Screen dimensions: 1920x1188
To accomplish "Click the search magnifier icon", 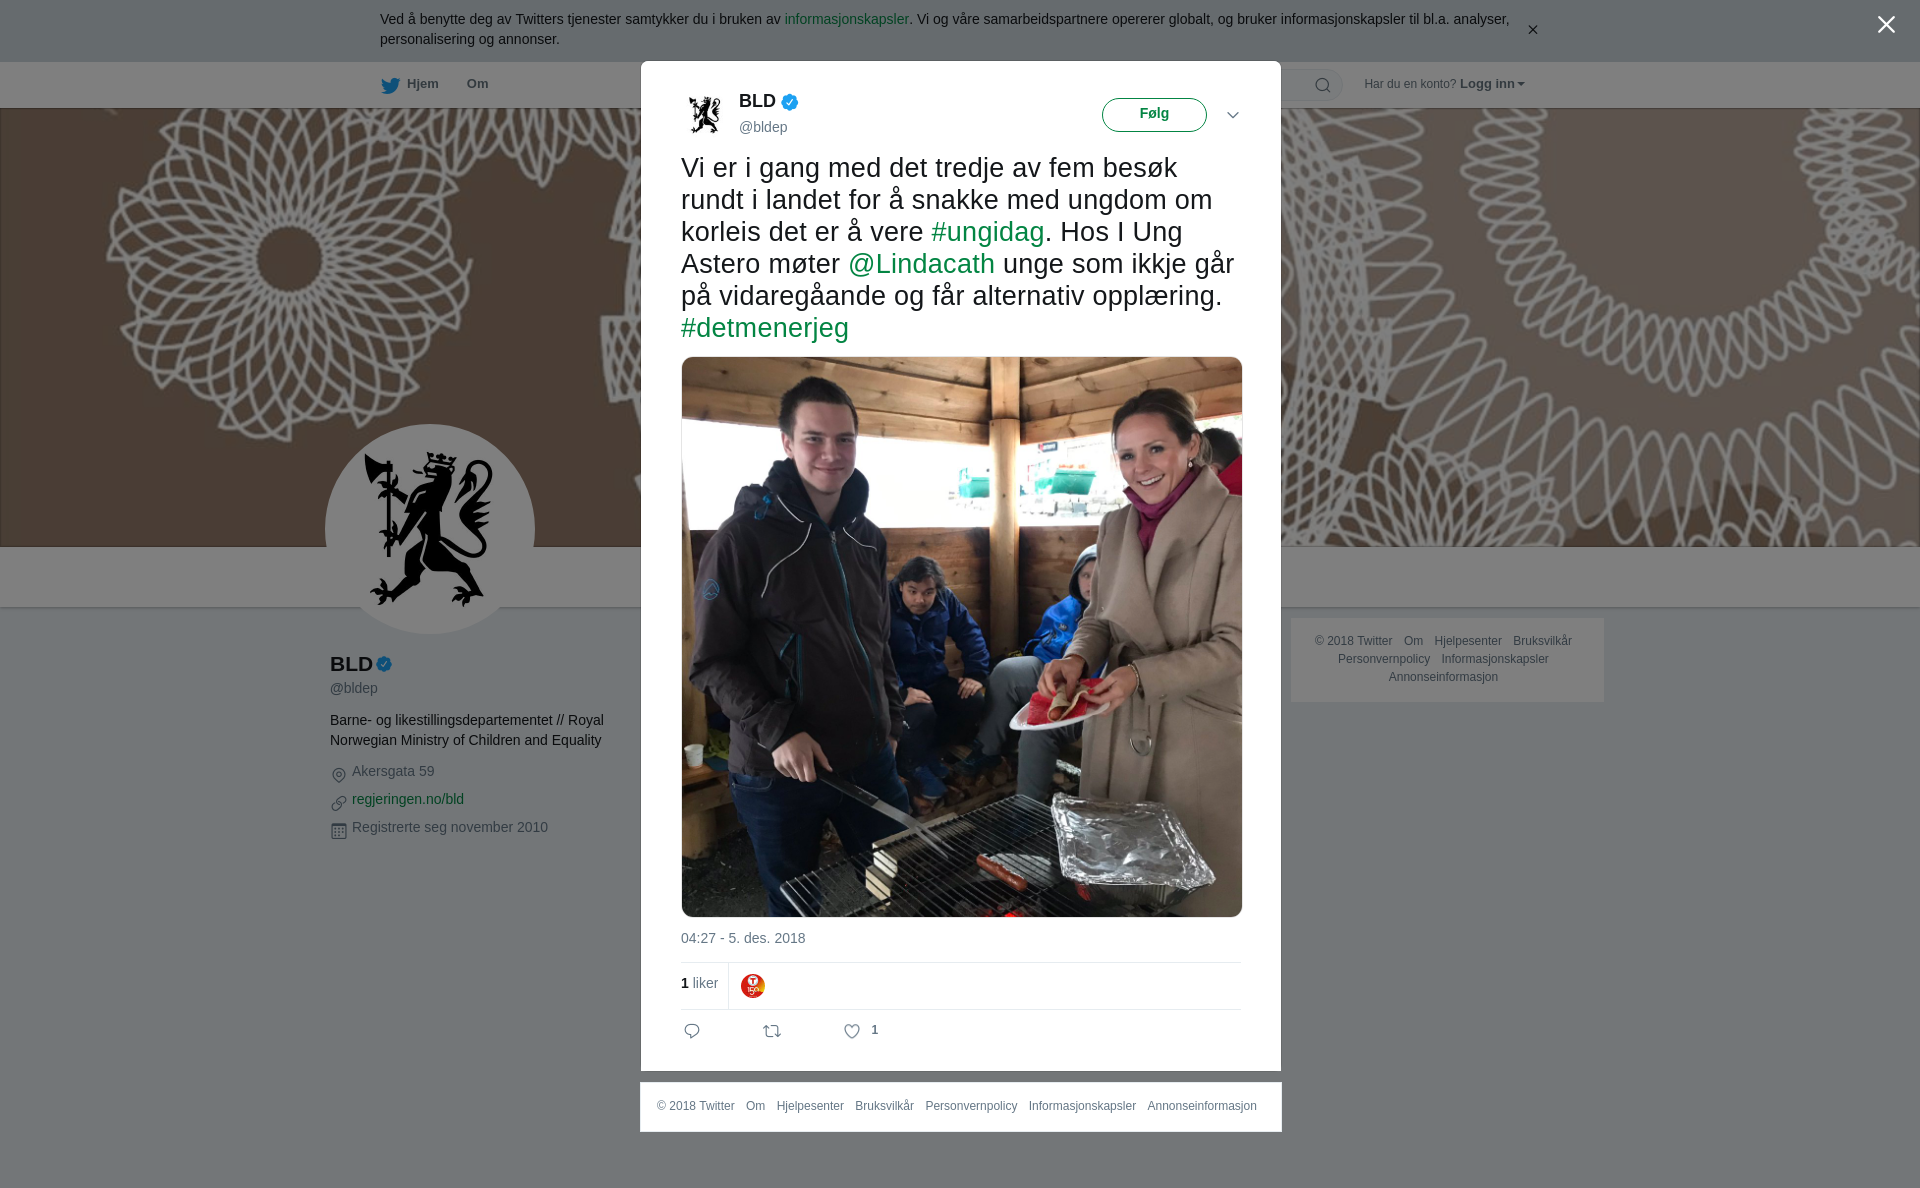I will (1323, 85).
